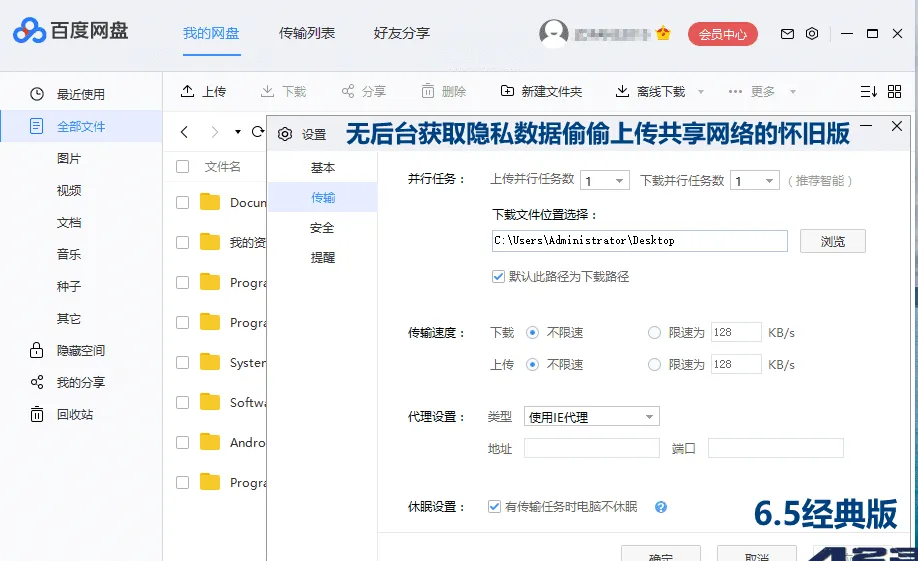Image resolution: width=918 pixels, height=561 pixels.
Task: Open download parallel tasks dropdown
Action: [755, 180]
